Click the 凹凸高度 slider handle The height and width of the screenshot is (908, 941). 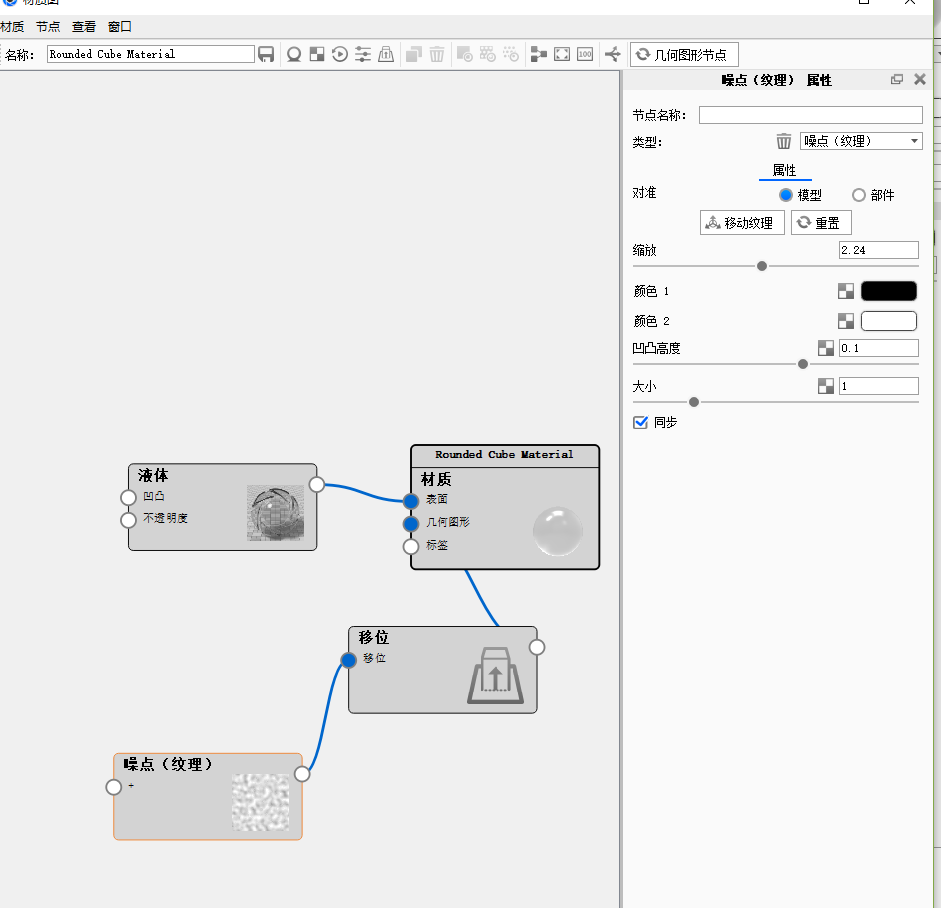[x=802, y=364]
